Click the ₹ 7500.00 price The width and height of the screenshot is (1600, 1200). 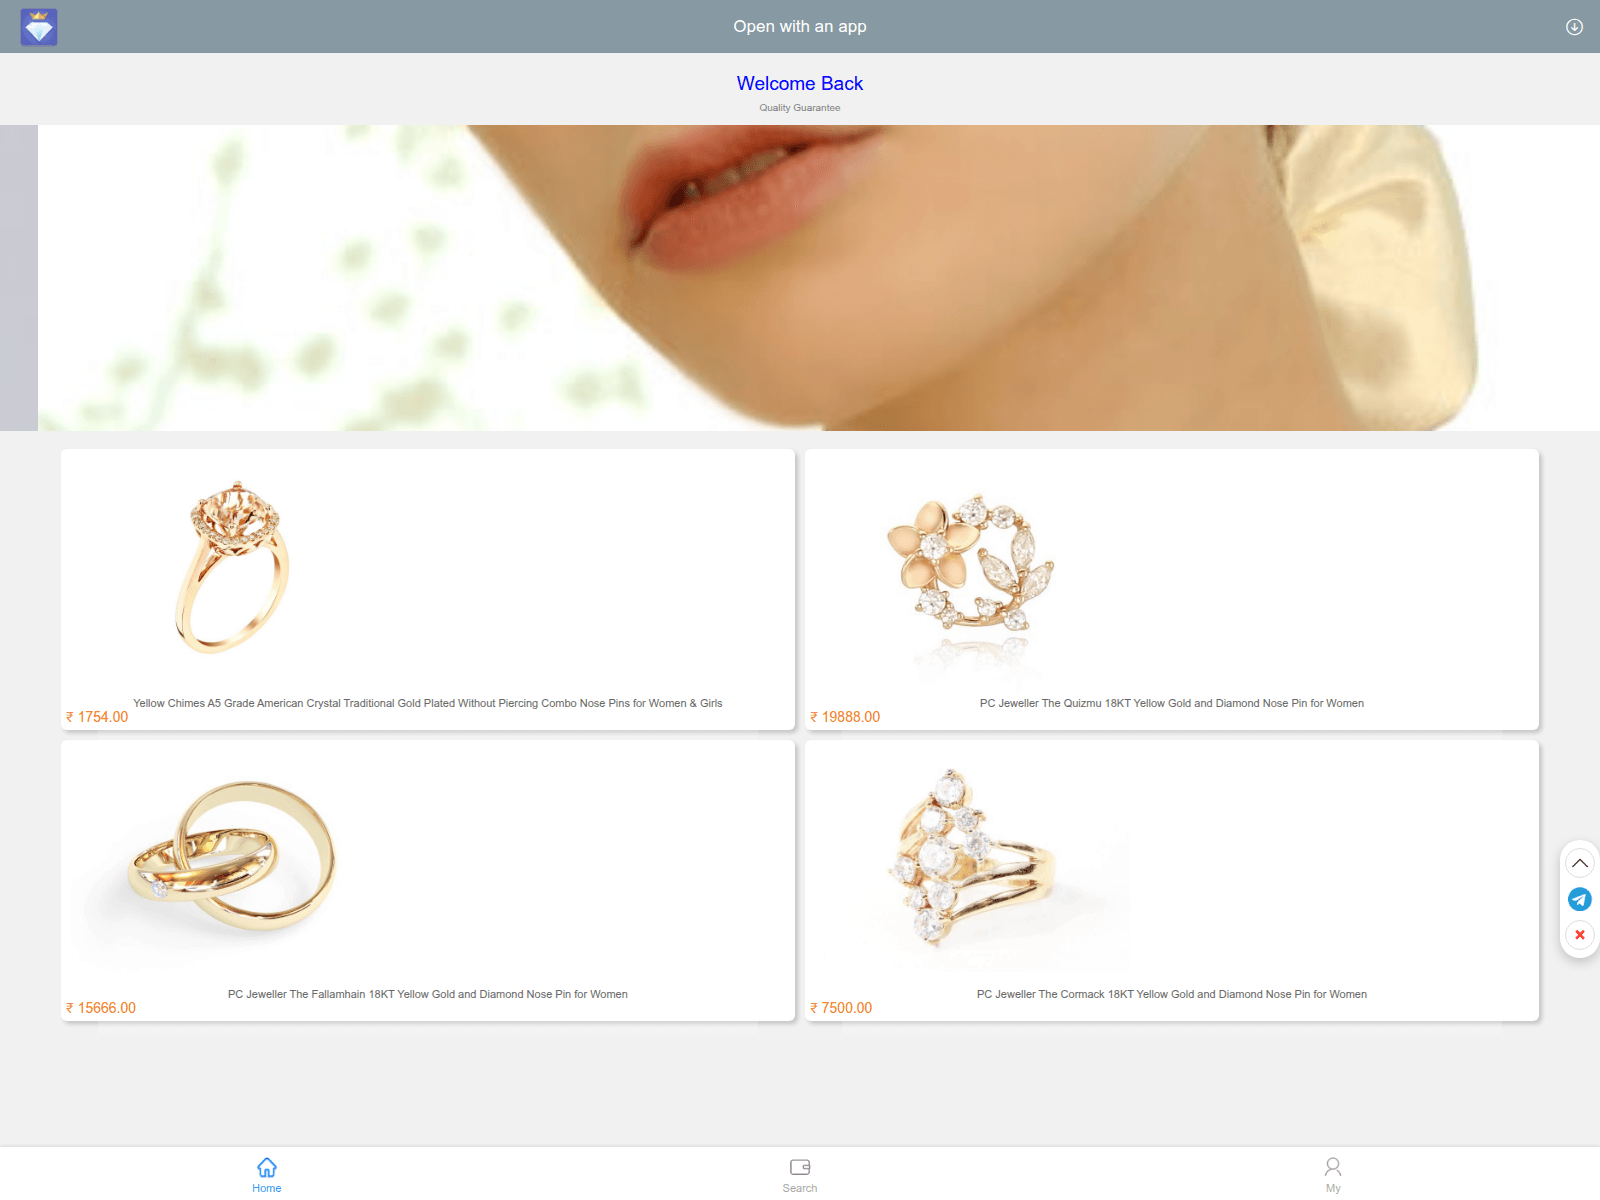841,1008
